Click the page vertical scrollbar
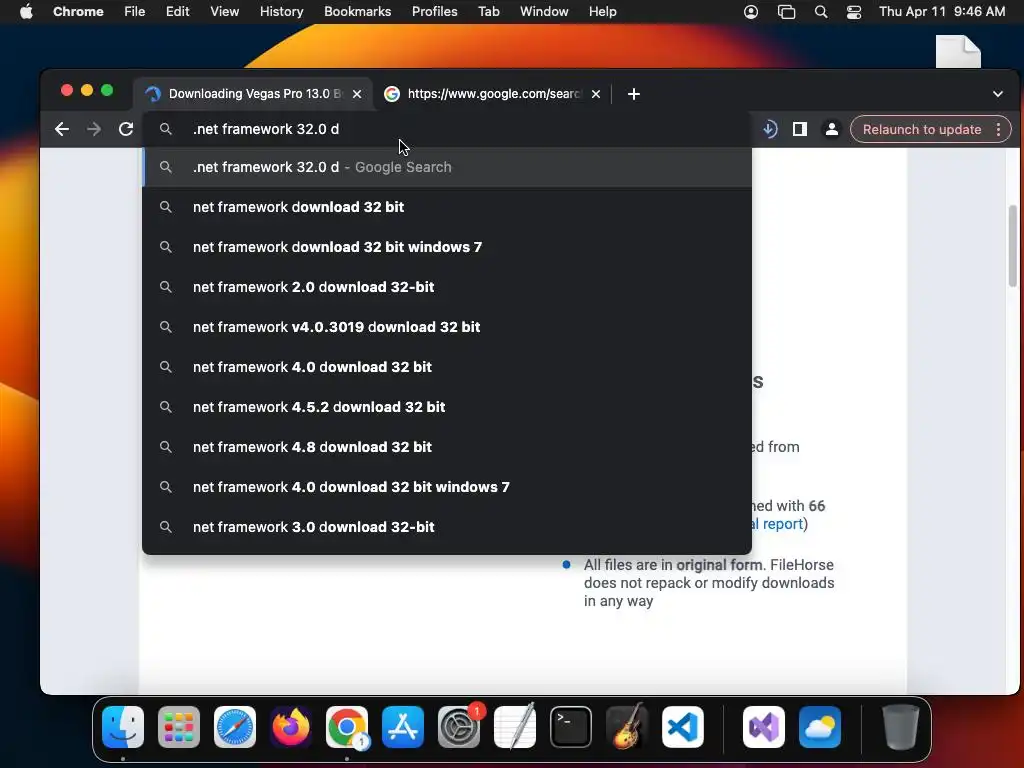The image size is (1024, 768). pos(1013,246)
